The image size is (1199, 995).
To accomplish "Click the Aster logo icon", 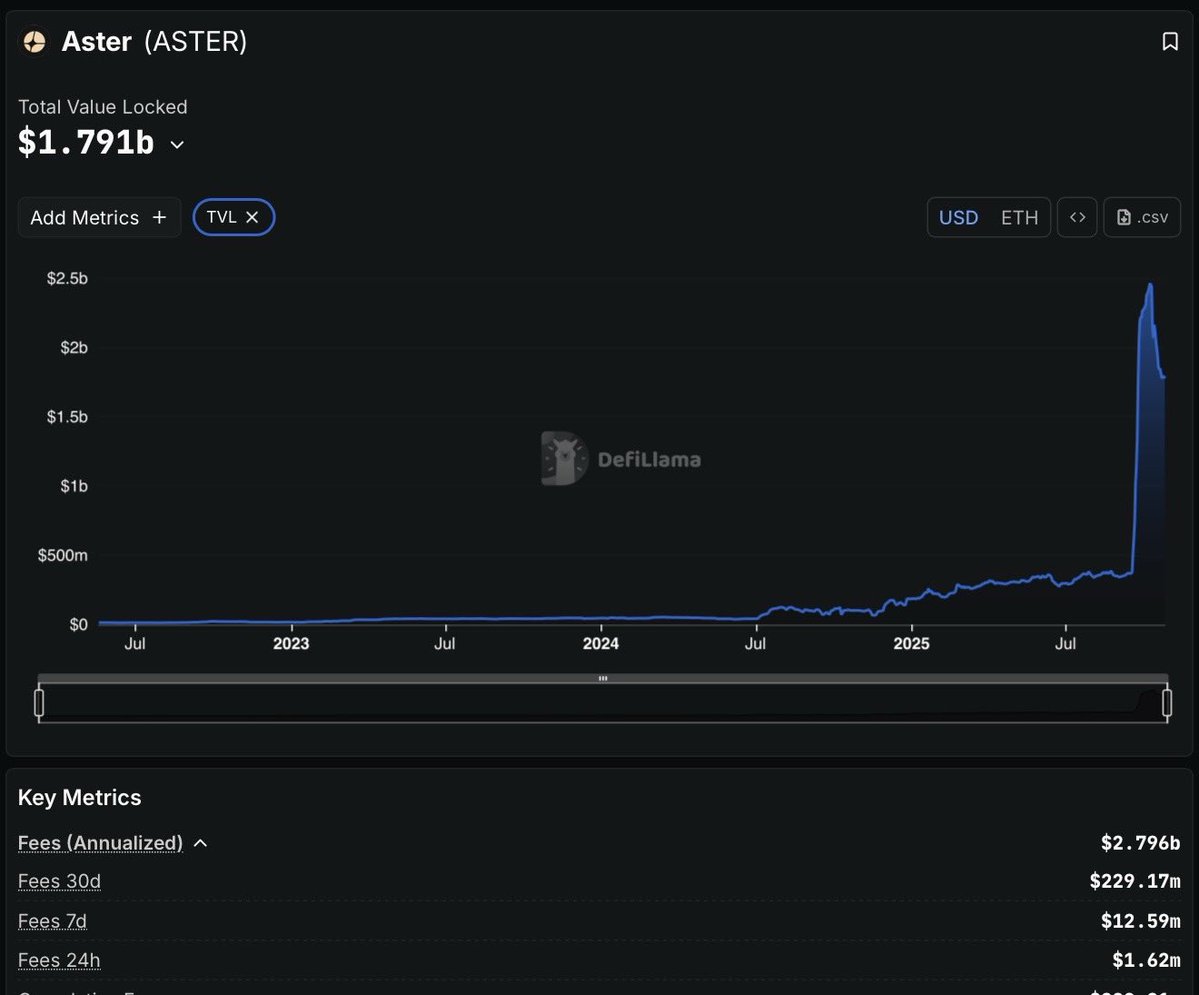I will tap(34, 41).
